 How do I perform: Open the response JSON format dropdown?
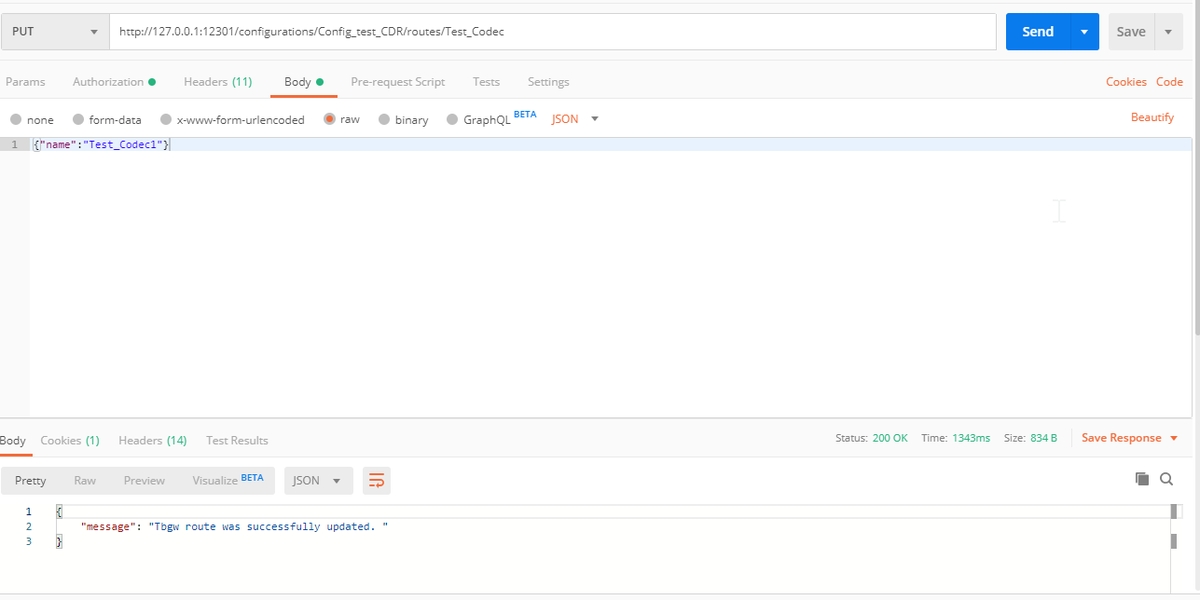coord(316,481)
